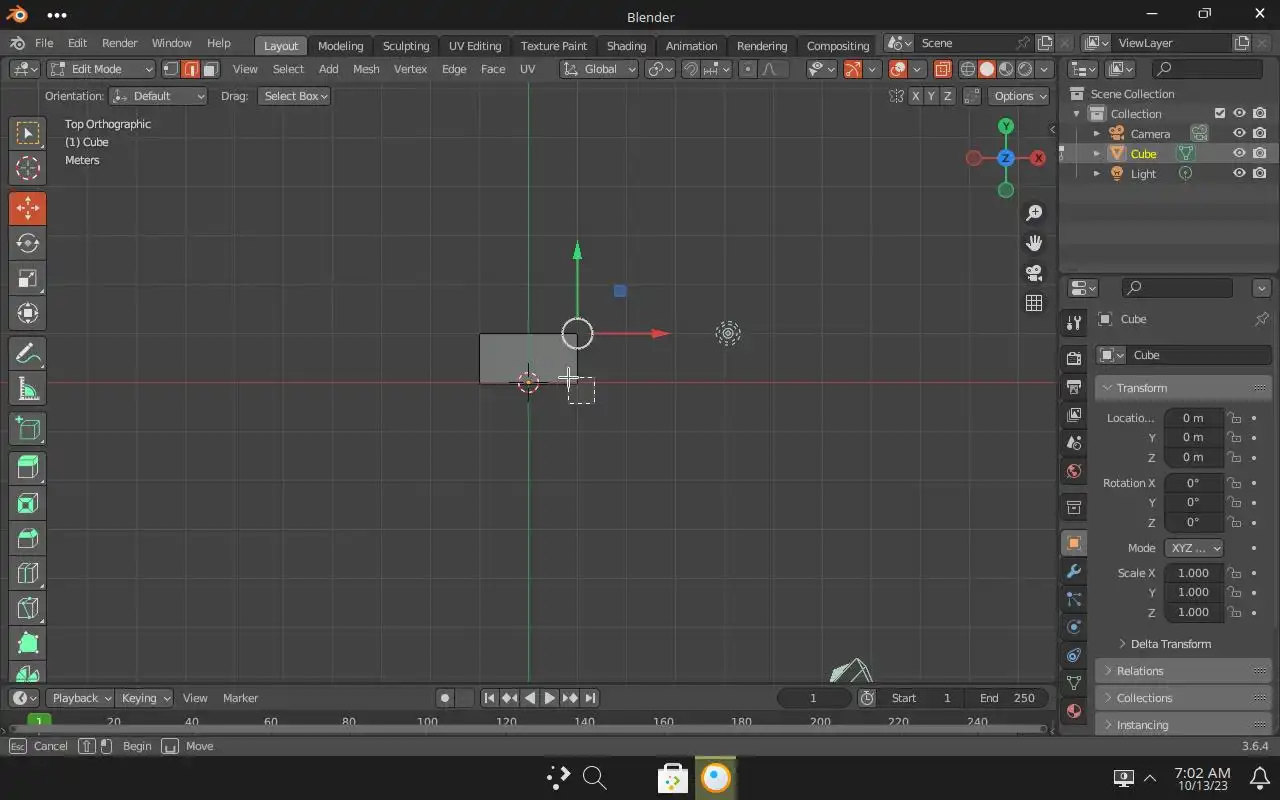
Task: Open the Render menu
Action: 119,43
